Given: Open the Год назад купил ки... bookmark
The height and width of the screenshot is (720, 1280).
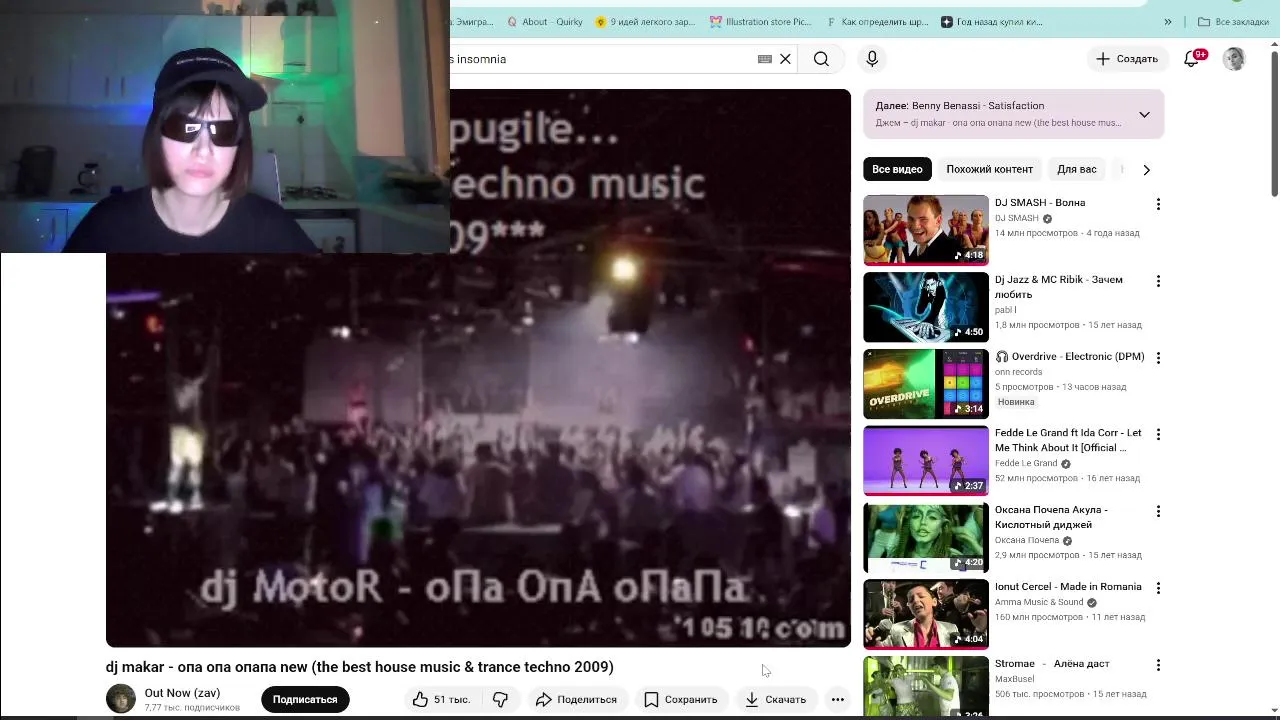Looking at the screenshot, I should coord(993,22).
